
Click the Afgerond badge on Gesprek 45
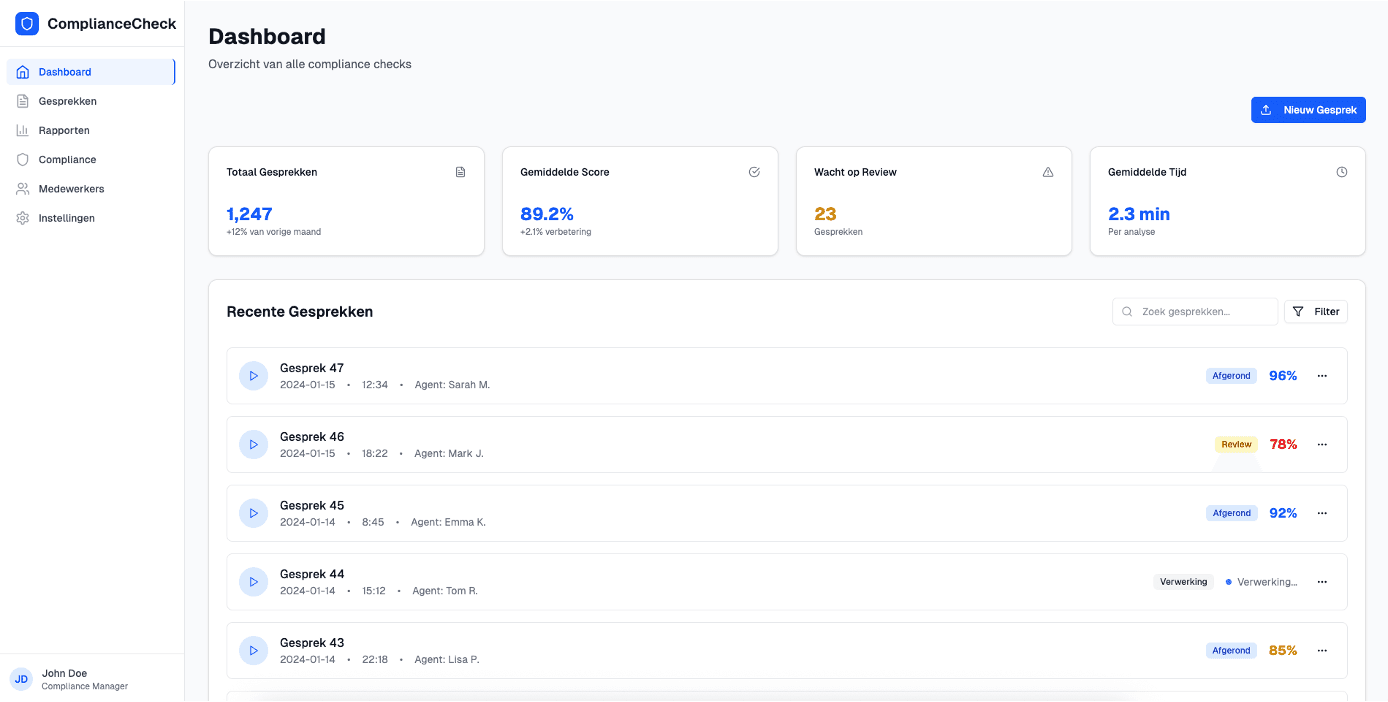click(x=1231, y=513)
